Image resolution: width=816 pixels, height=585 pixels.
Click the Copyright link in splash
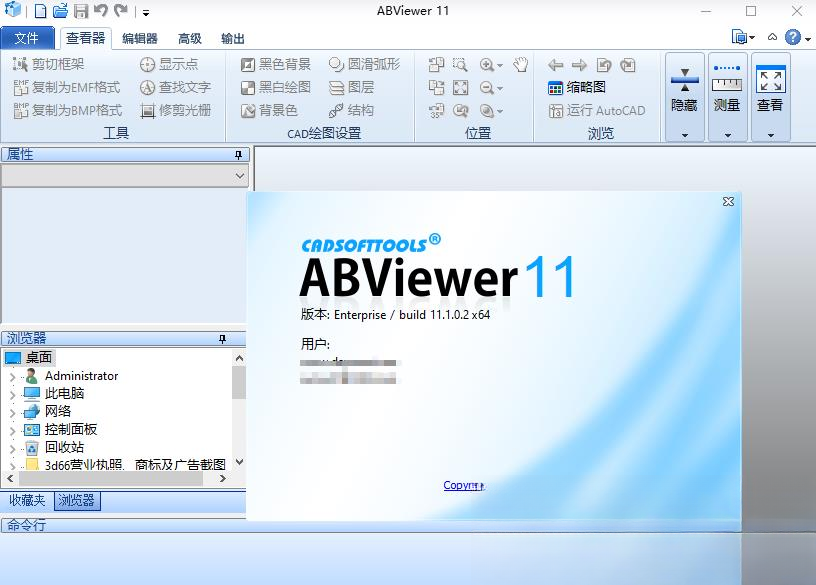click(464, 485)
